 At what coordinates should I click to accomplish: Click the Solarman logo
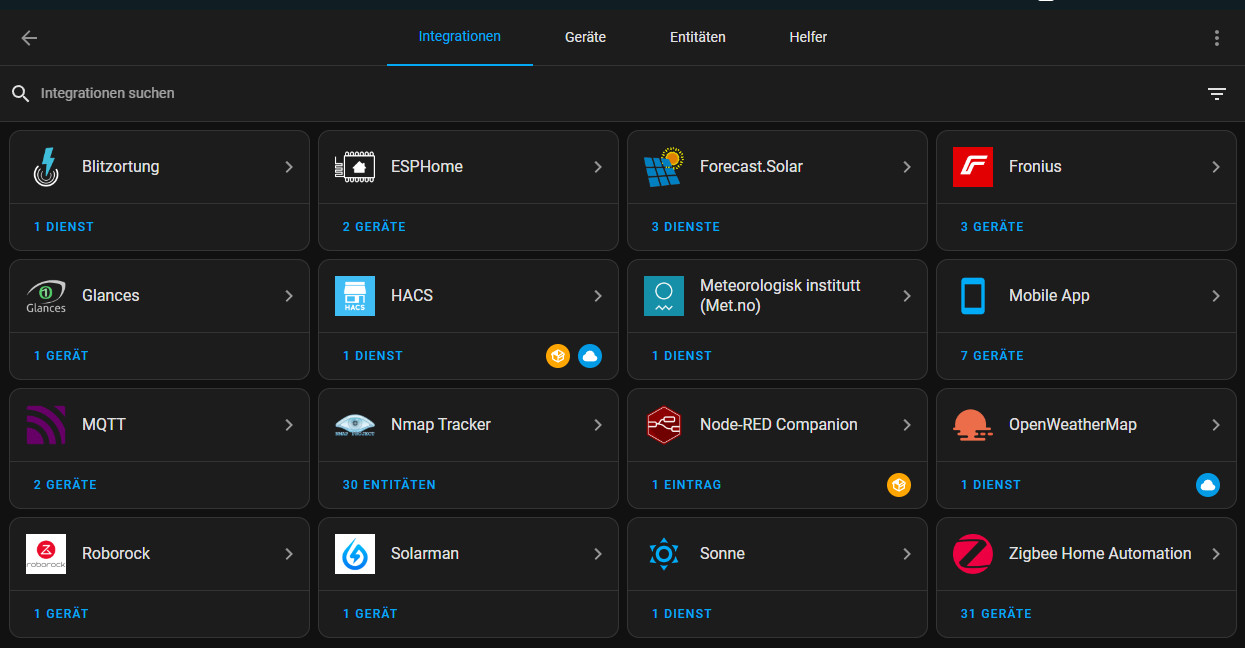(354, 554)
